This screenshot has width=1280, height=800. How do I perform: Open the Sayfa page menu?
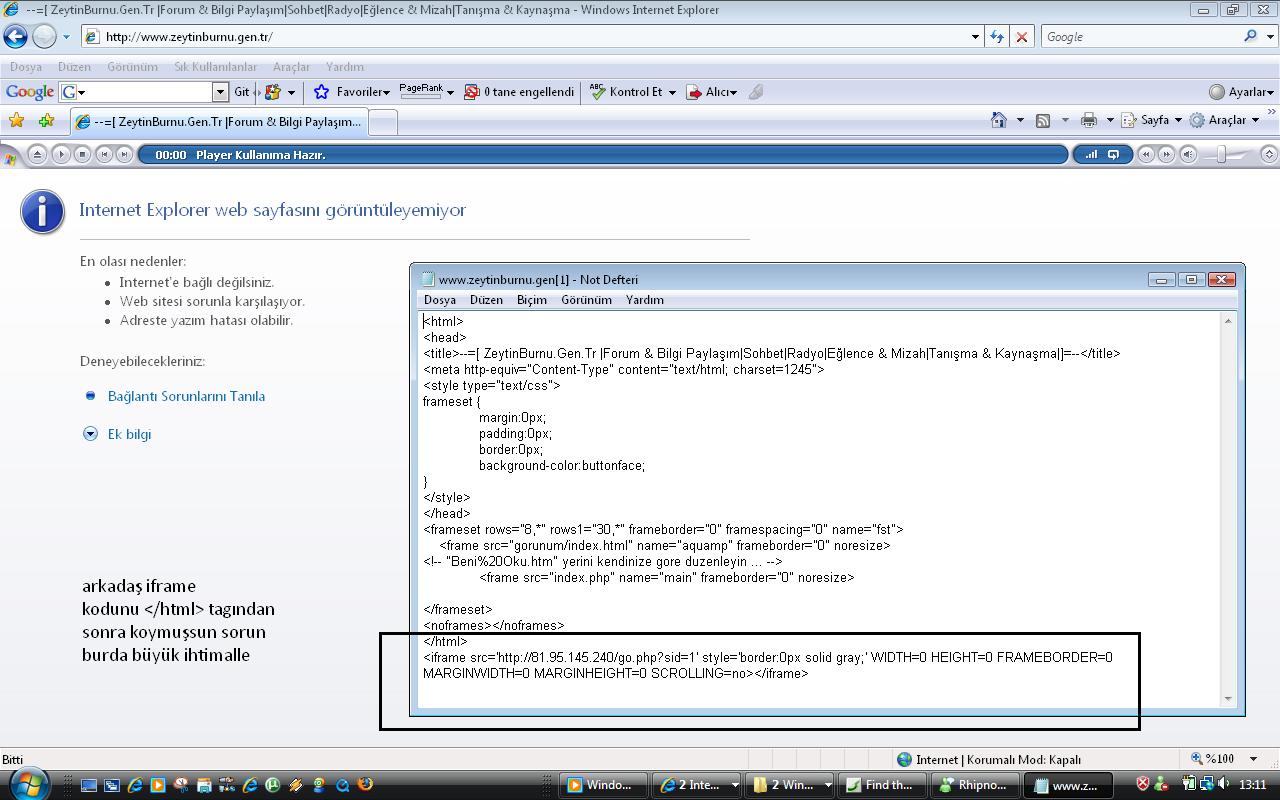[x=1151, y=120]
